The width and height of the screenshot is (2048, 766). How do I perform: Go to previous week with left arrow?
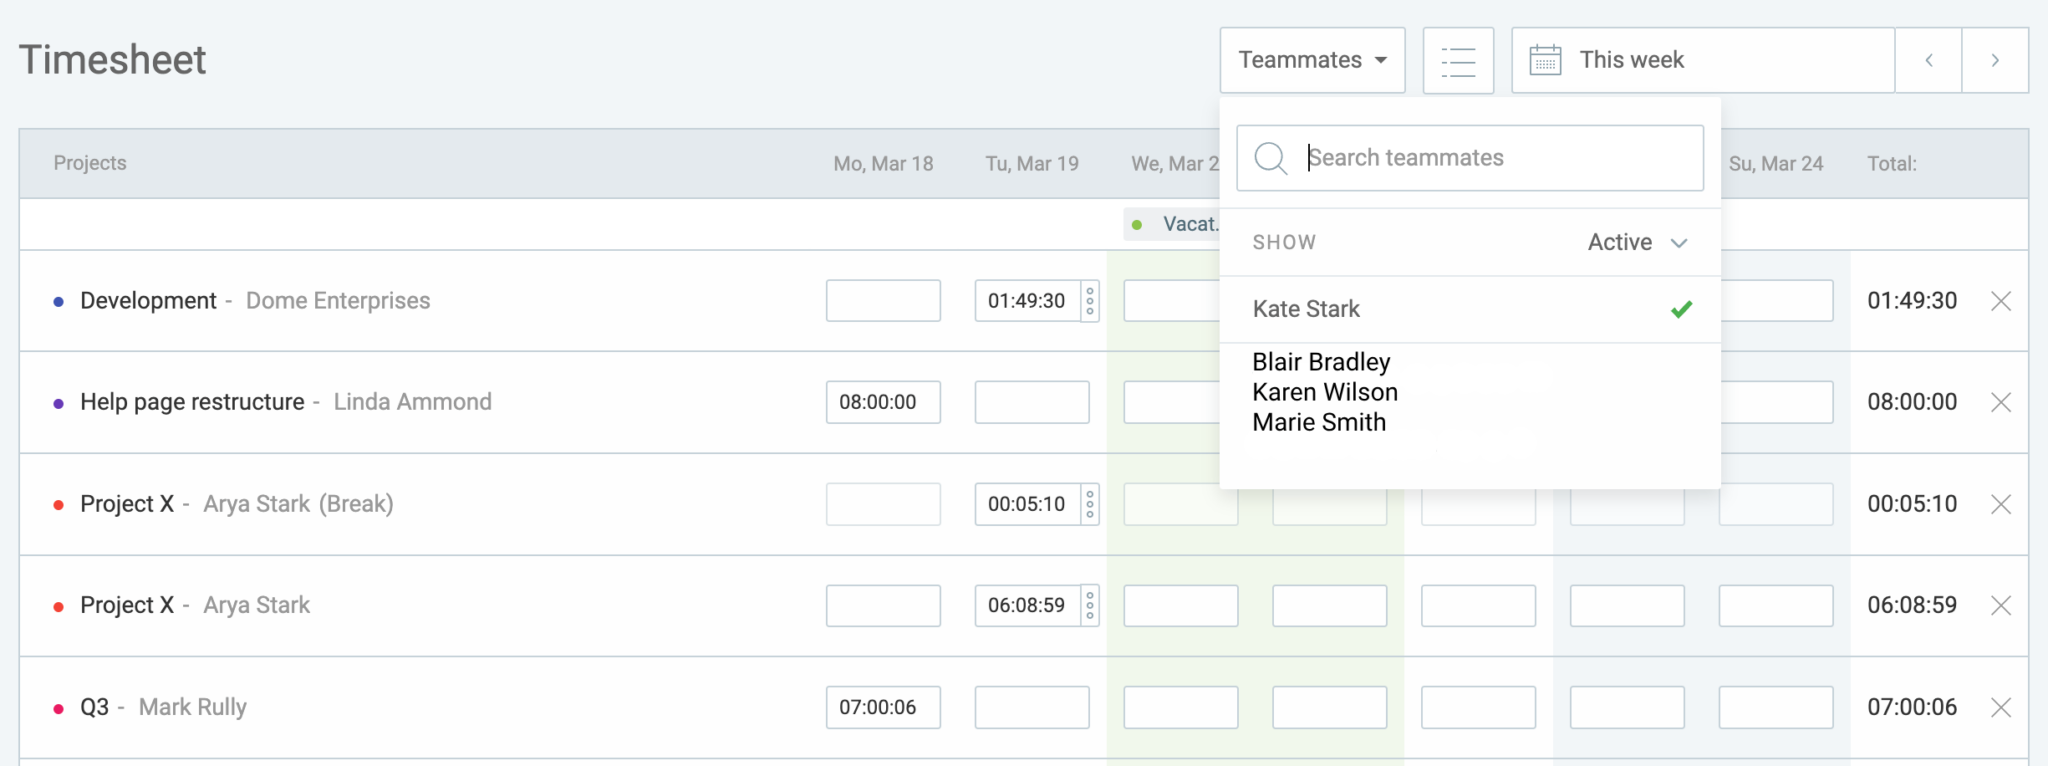[1928, 60]
